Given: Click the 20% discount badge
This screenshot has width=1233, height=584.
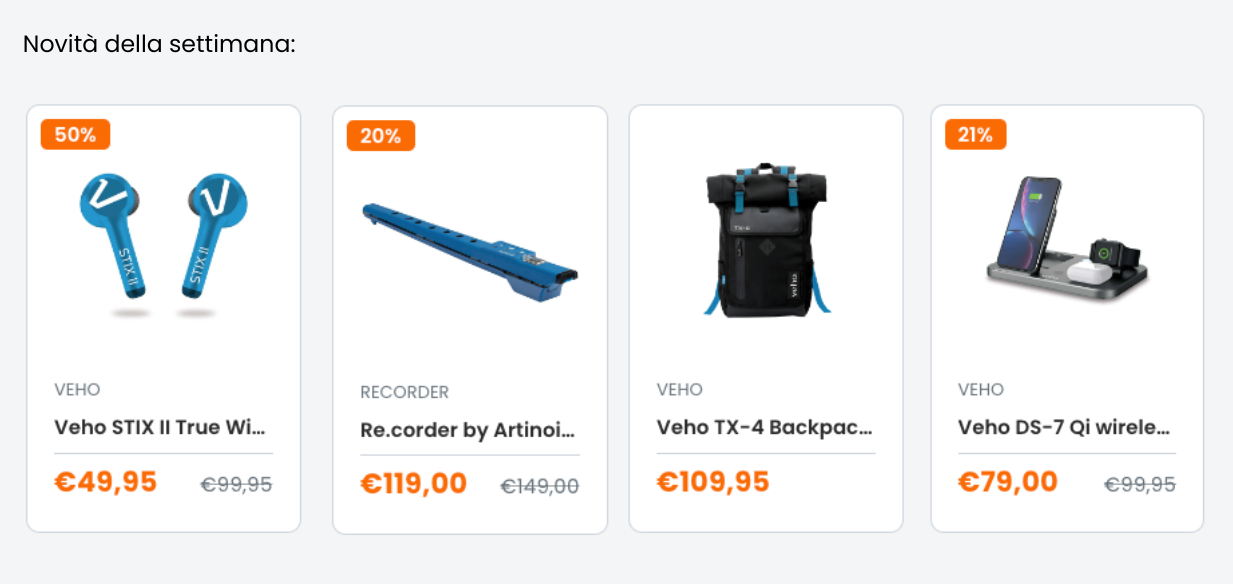Looking at the screenshot, I should [x=380, y=136].
